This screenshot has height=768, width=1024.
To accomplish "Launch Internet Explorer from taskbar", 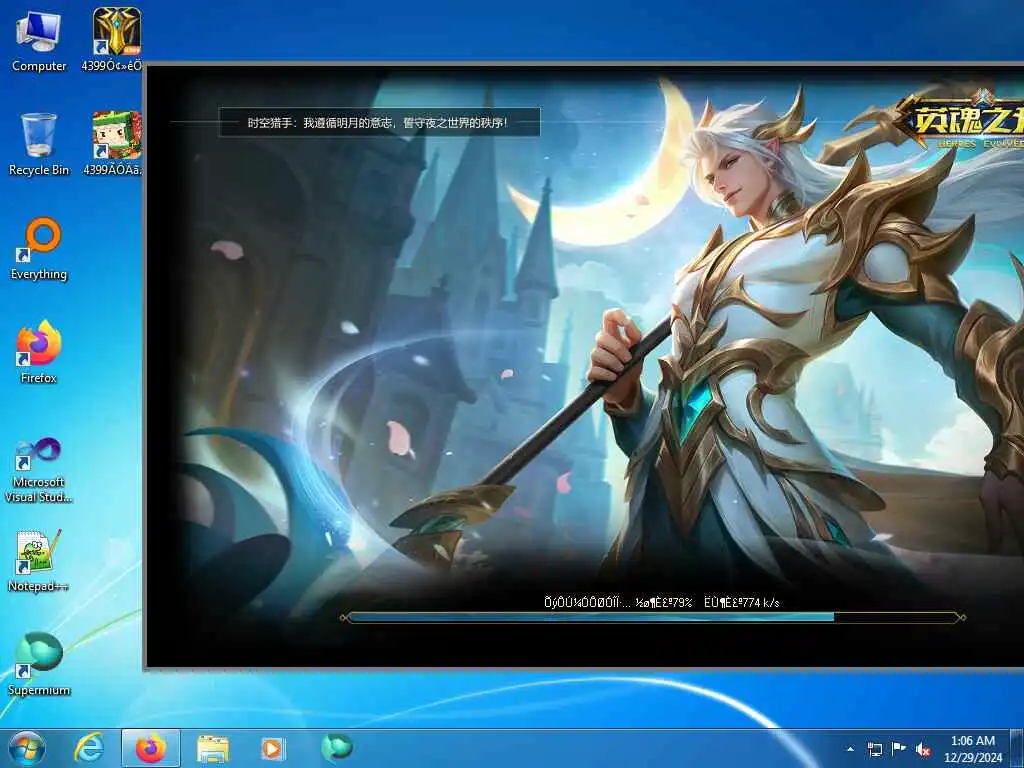I will [x=88, y=748].
